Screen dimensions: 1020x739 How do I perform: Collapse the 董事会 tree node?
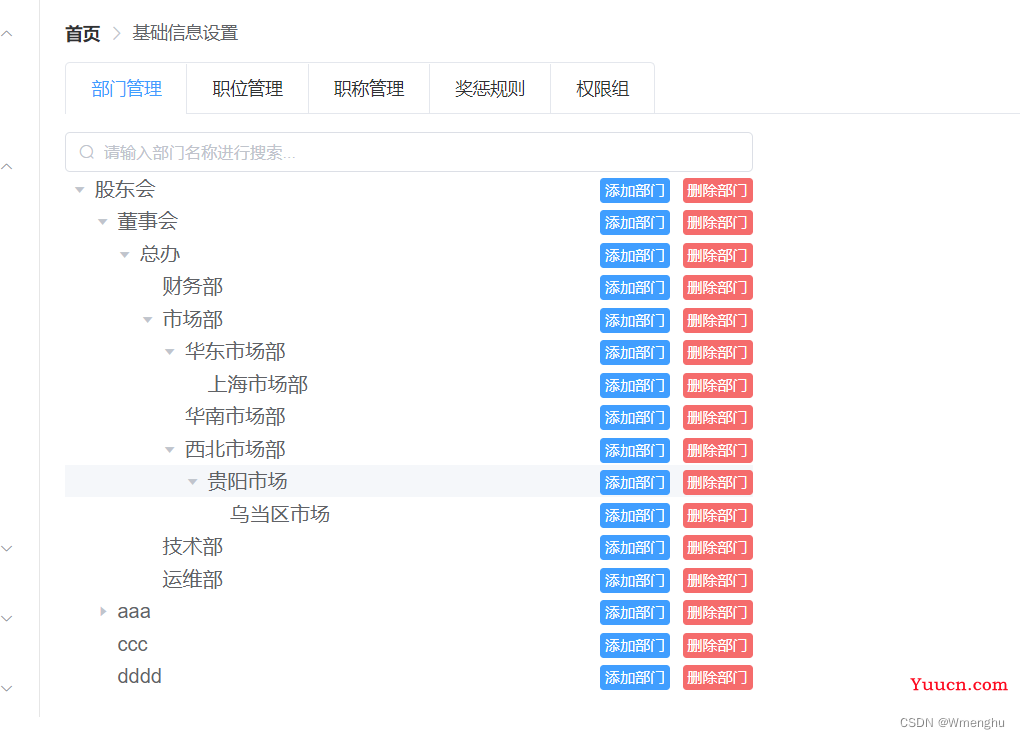tap(102, 222)
